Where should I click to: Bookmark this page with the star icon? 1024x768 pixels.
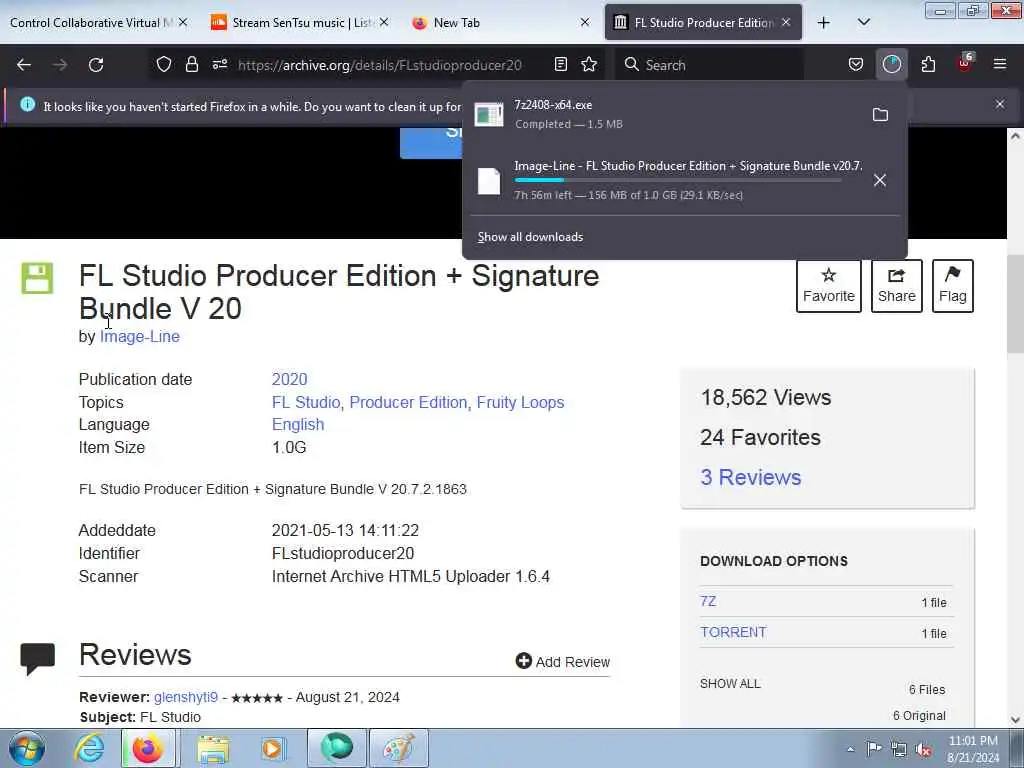coord(589,64)
